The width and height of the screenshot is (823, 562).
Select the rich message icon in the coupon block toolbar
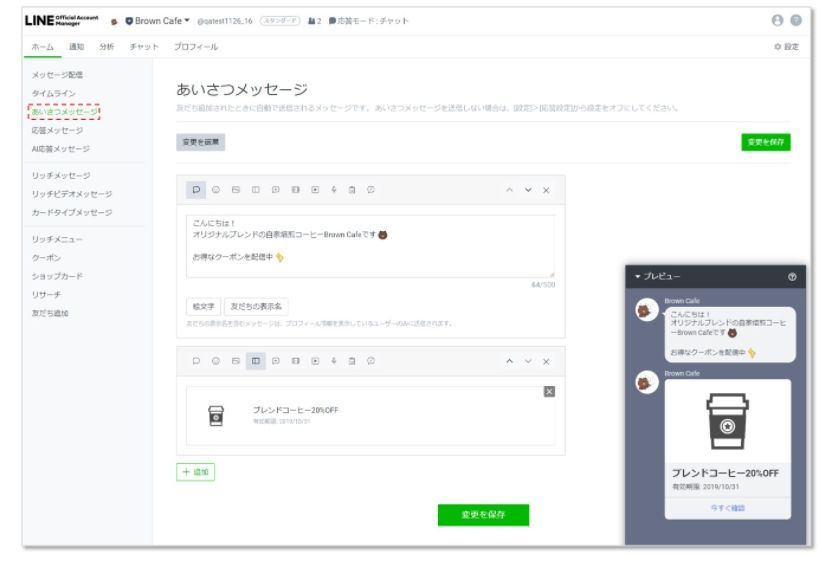276,361
